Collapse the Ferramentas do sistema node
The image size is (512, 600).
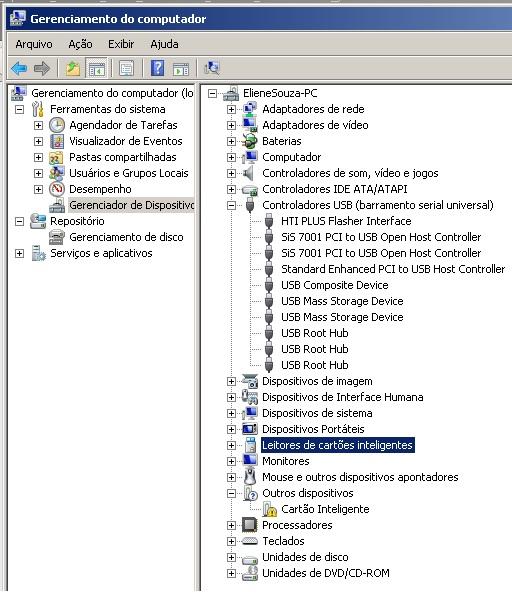pos(19,109)
